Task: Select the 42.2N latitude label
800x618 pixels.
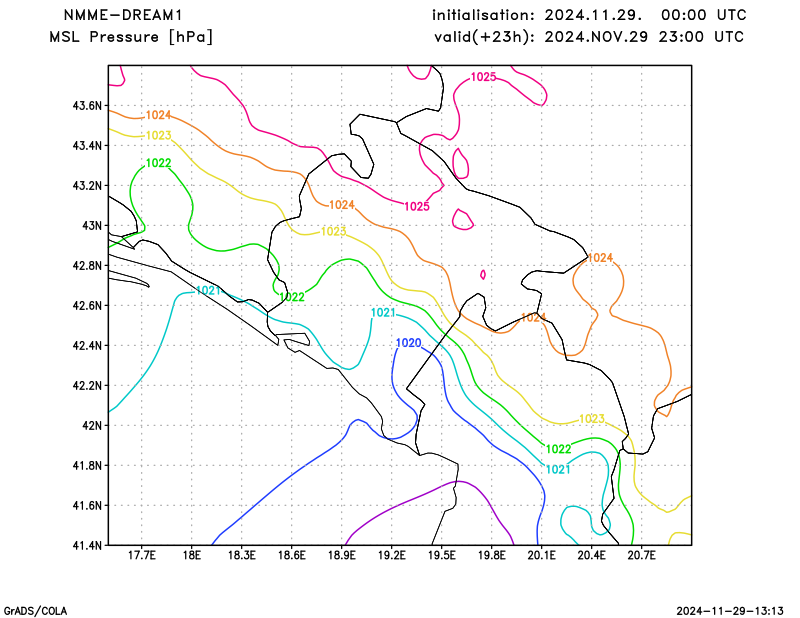Action: pos(87,385)
